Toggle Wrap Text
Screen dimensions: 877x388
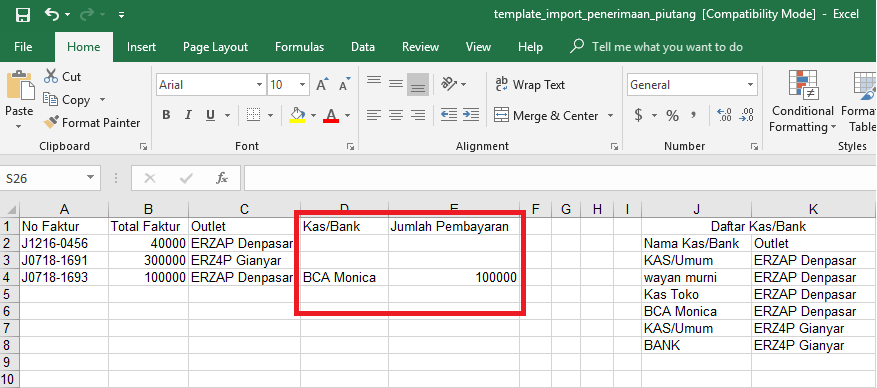pos(530,84)
